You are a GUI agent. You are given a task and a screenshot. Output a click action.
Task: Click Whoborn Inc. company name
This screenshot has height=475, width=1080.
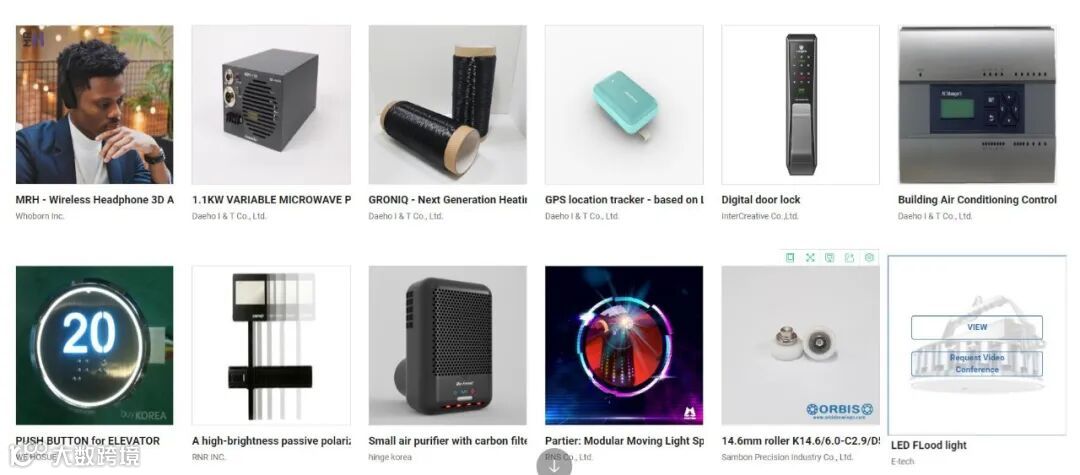(40, 216)
